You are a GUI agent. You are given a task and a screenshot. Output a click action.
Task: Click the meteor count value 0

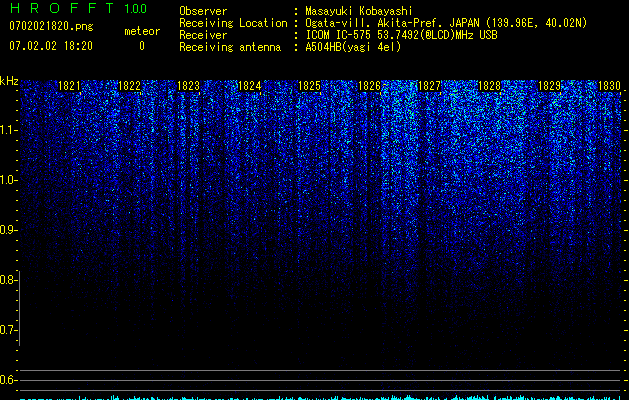tap(142, 46)
